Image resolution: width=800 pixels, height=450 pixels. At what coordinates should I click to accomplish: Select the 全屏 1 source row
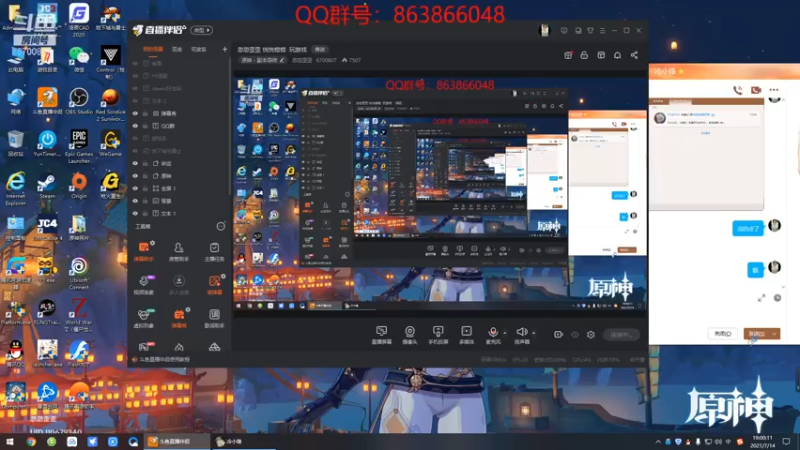pyautogui.click(x=179, y=188)
